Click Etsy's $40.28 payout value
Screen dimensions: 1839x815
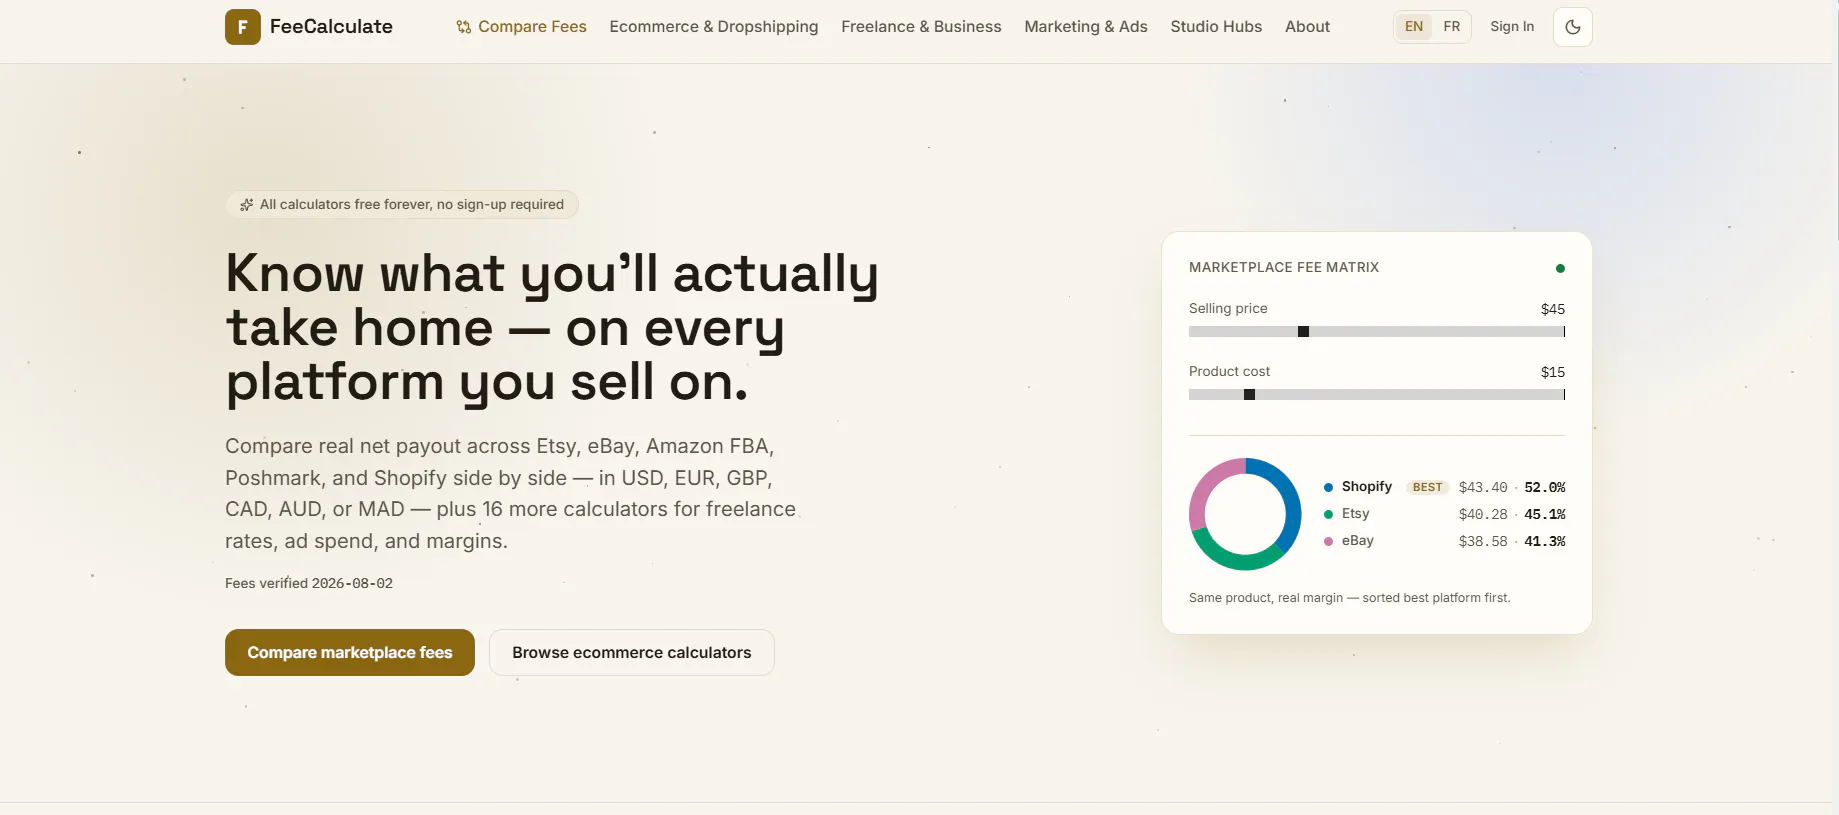coord(1483,514)
